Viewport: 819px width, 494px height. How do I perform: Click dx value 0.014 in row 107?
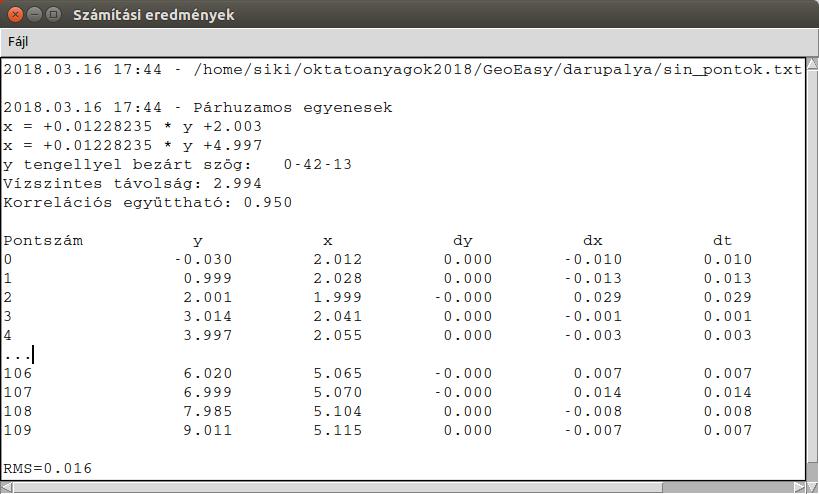[598, 392]
